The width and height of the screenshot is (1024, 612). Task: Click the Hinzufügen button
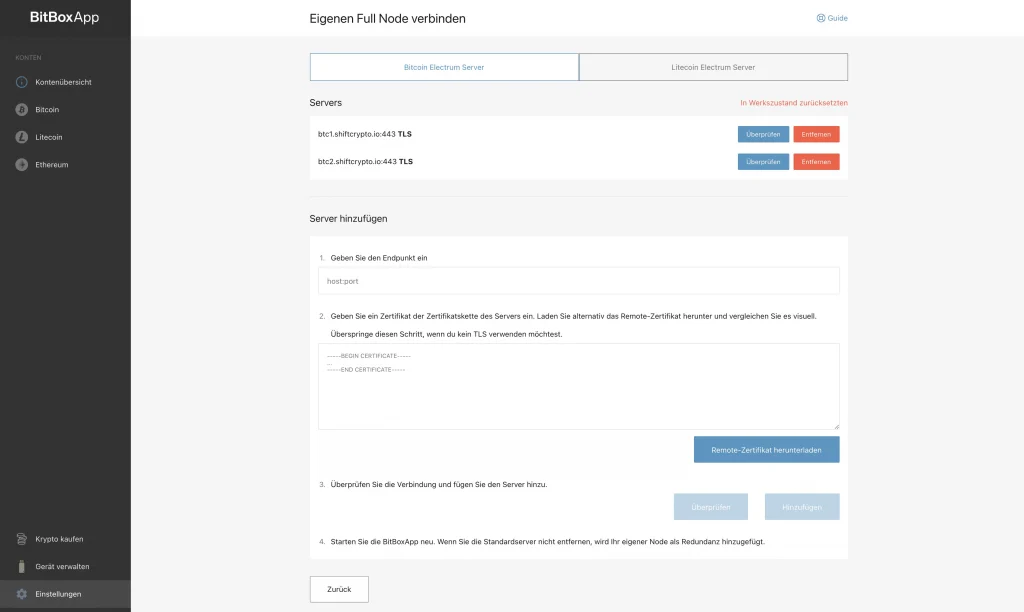click(x=802, y=507)
